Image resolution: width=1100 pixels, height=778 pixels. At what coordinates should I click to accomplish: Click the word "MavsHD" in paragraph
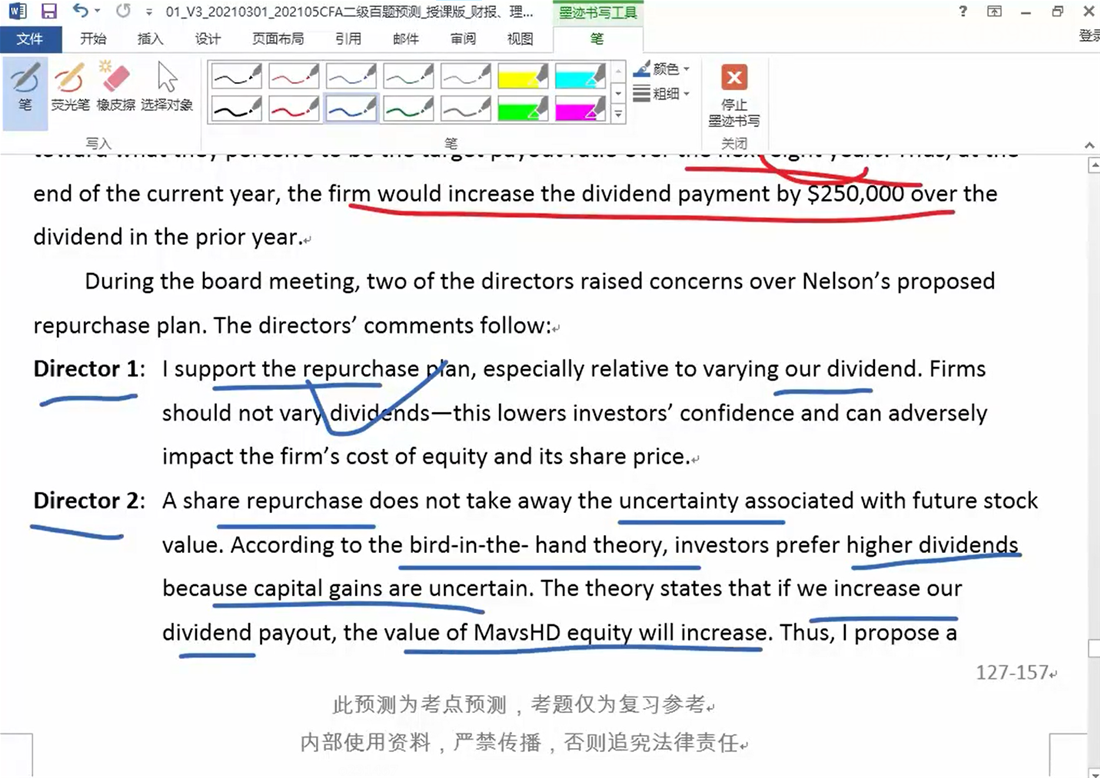click(518, 633)
